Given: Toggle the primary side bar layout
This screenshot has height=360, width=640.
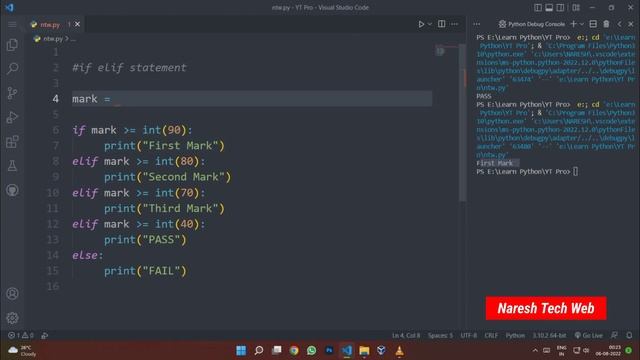Looking at the screenshot, I should 538,7.
